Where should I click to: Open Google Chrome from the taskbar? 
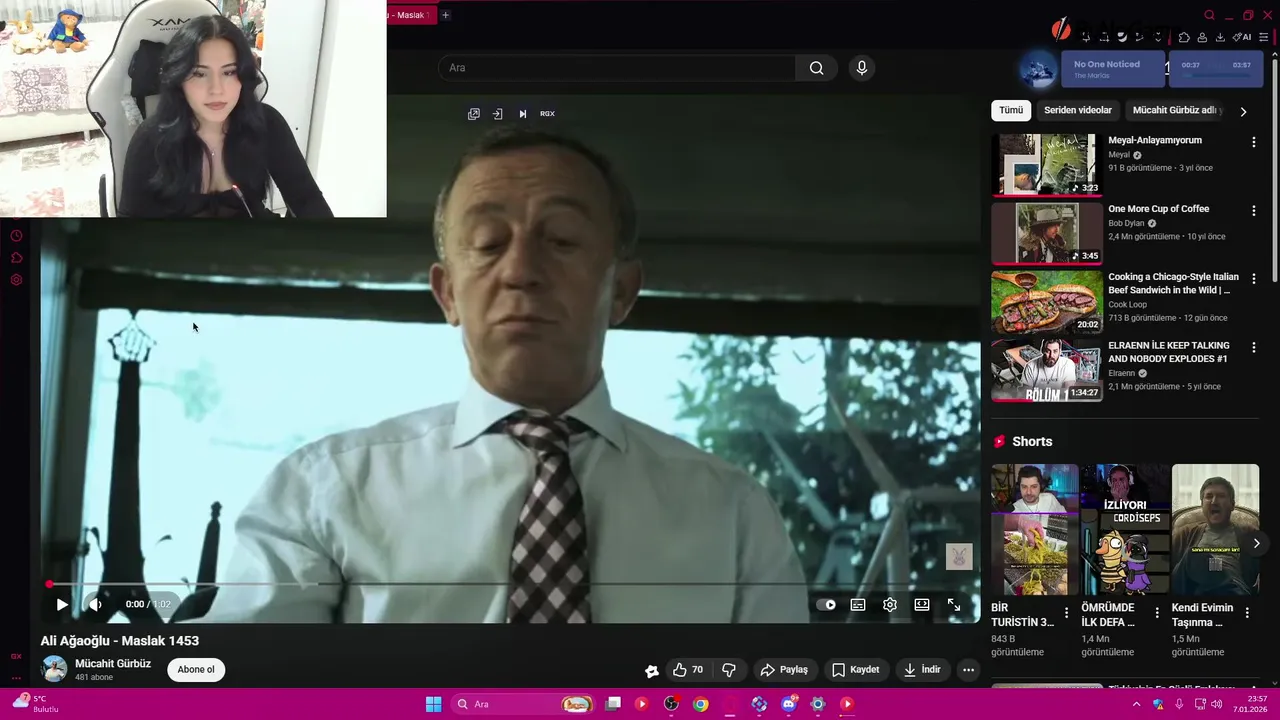pos(701,704)
